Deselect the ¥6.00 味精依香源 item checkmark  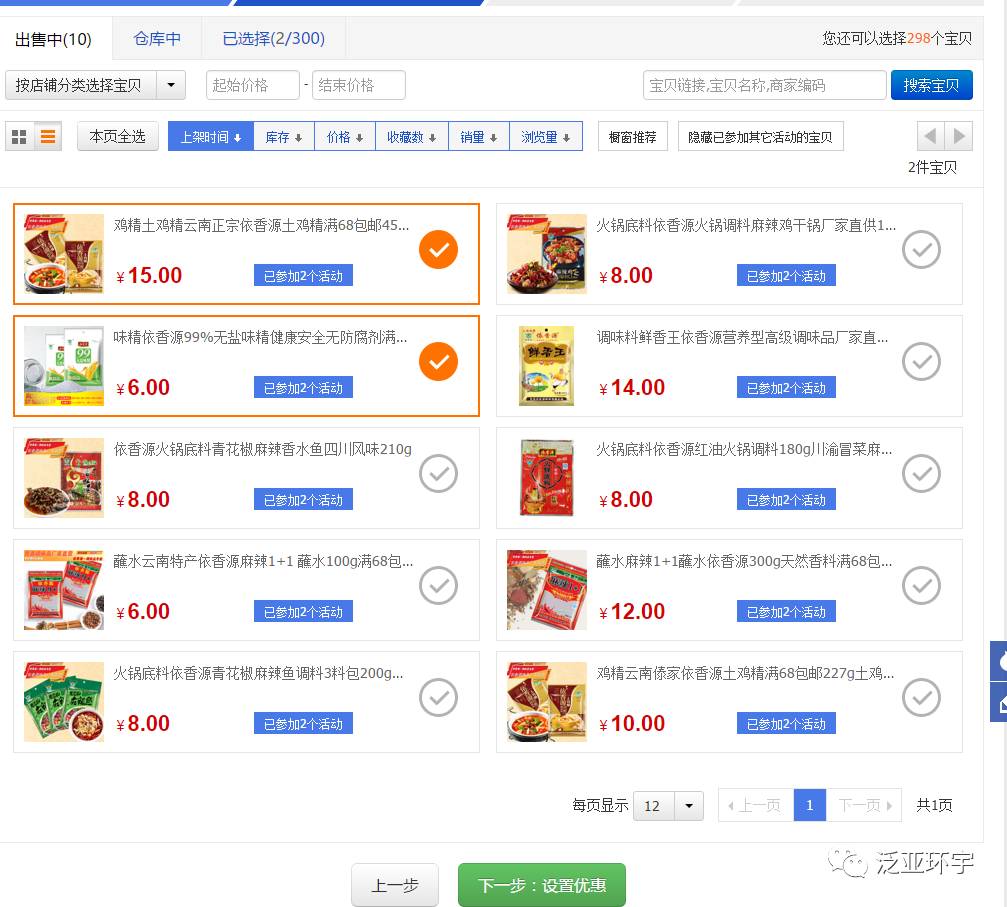click(x=439, y=361)
